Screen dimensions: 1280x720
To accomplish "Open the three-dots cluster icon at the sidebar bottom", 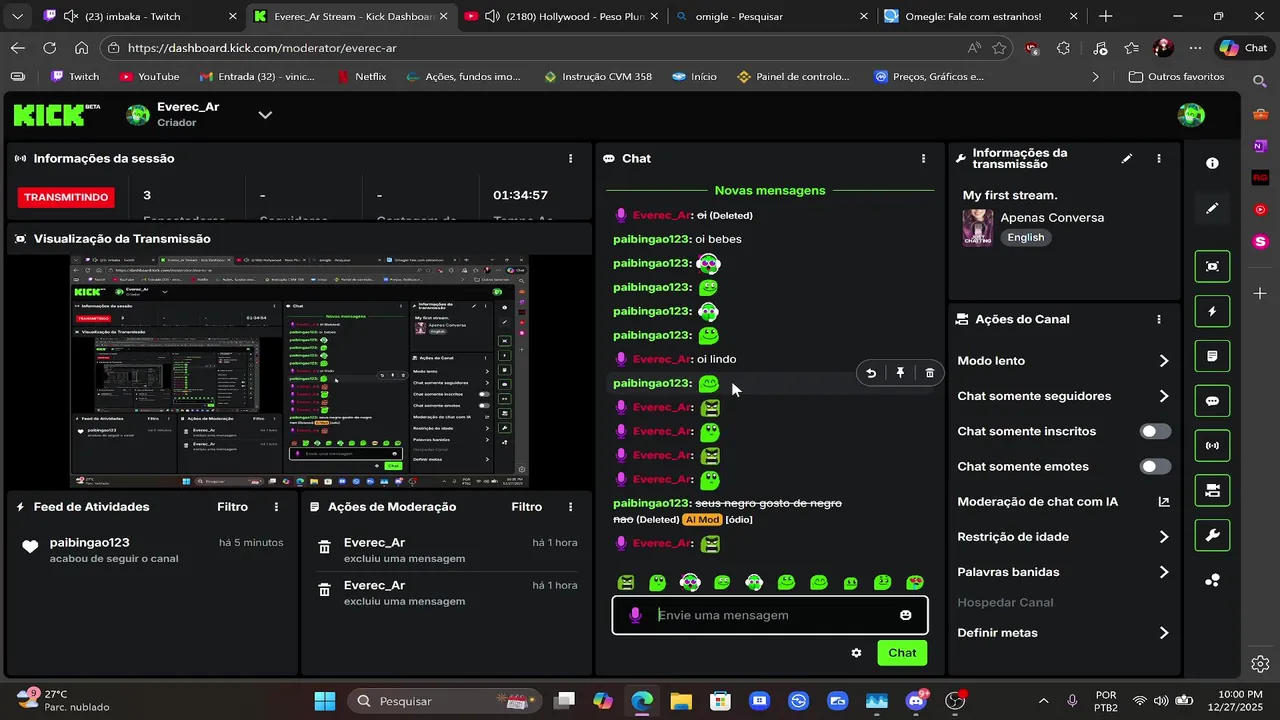I will tap(1212, 580).
